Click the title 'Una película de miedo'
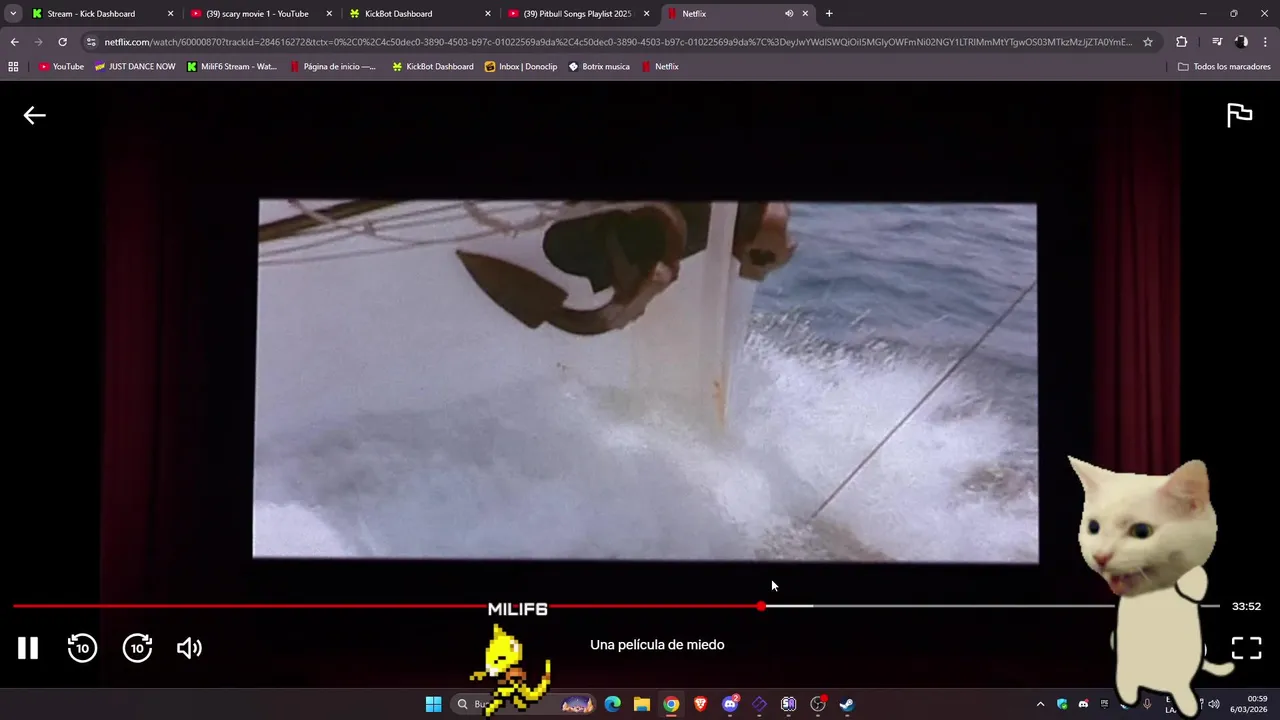Screen dimensions: 1280x720 click(x=657, y=645)
